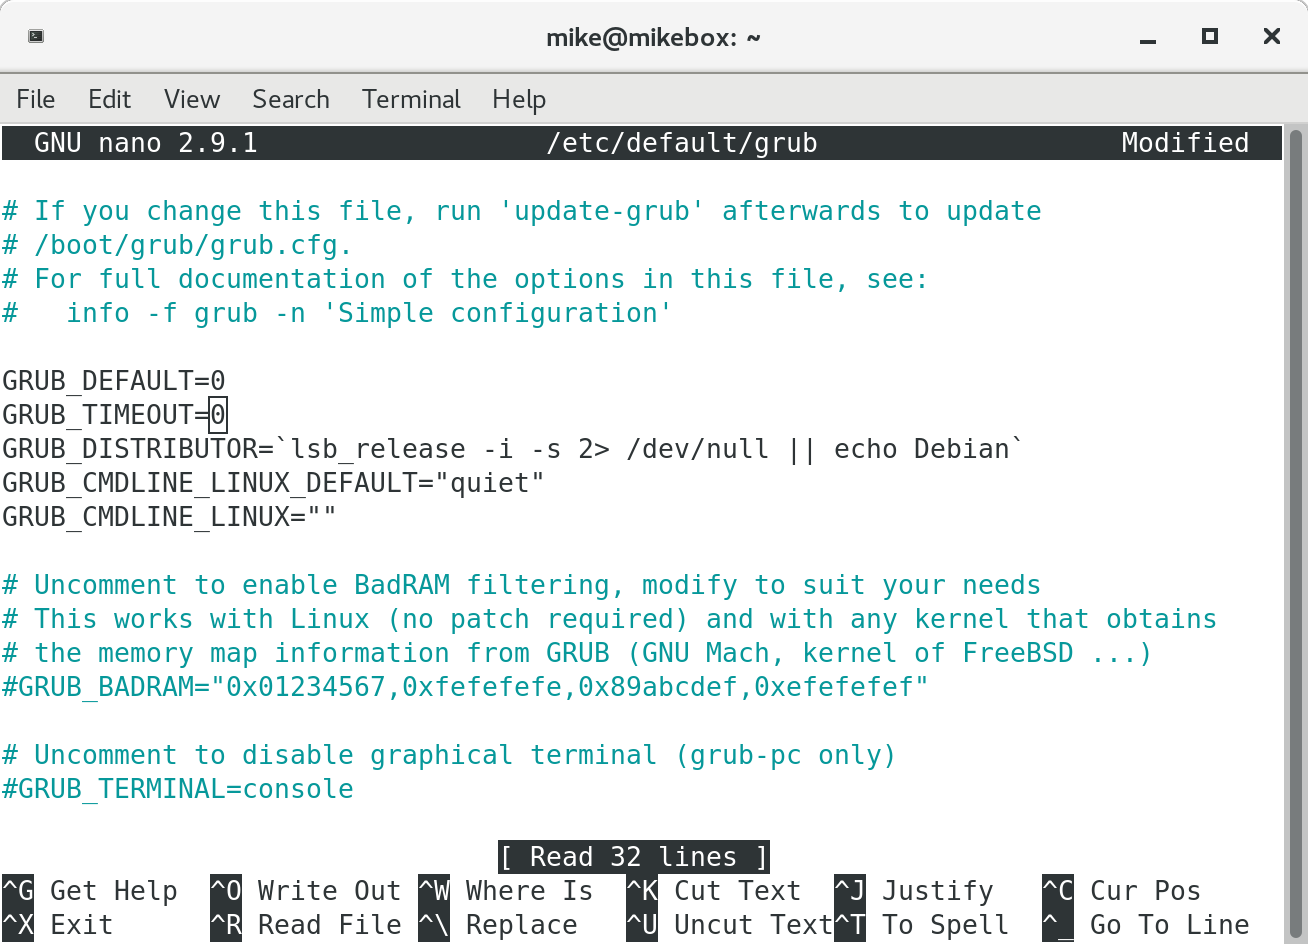This screenshot has width=1308, height=944.
Task: Click the vertical scrollbar of the terminal
Action: click(1295, 500)
